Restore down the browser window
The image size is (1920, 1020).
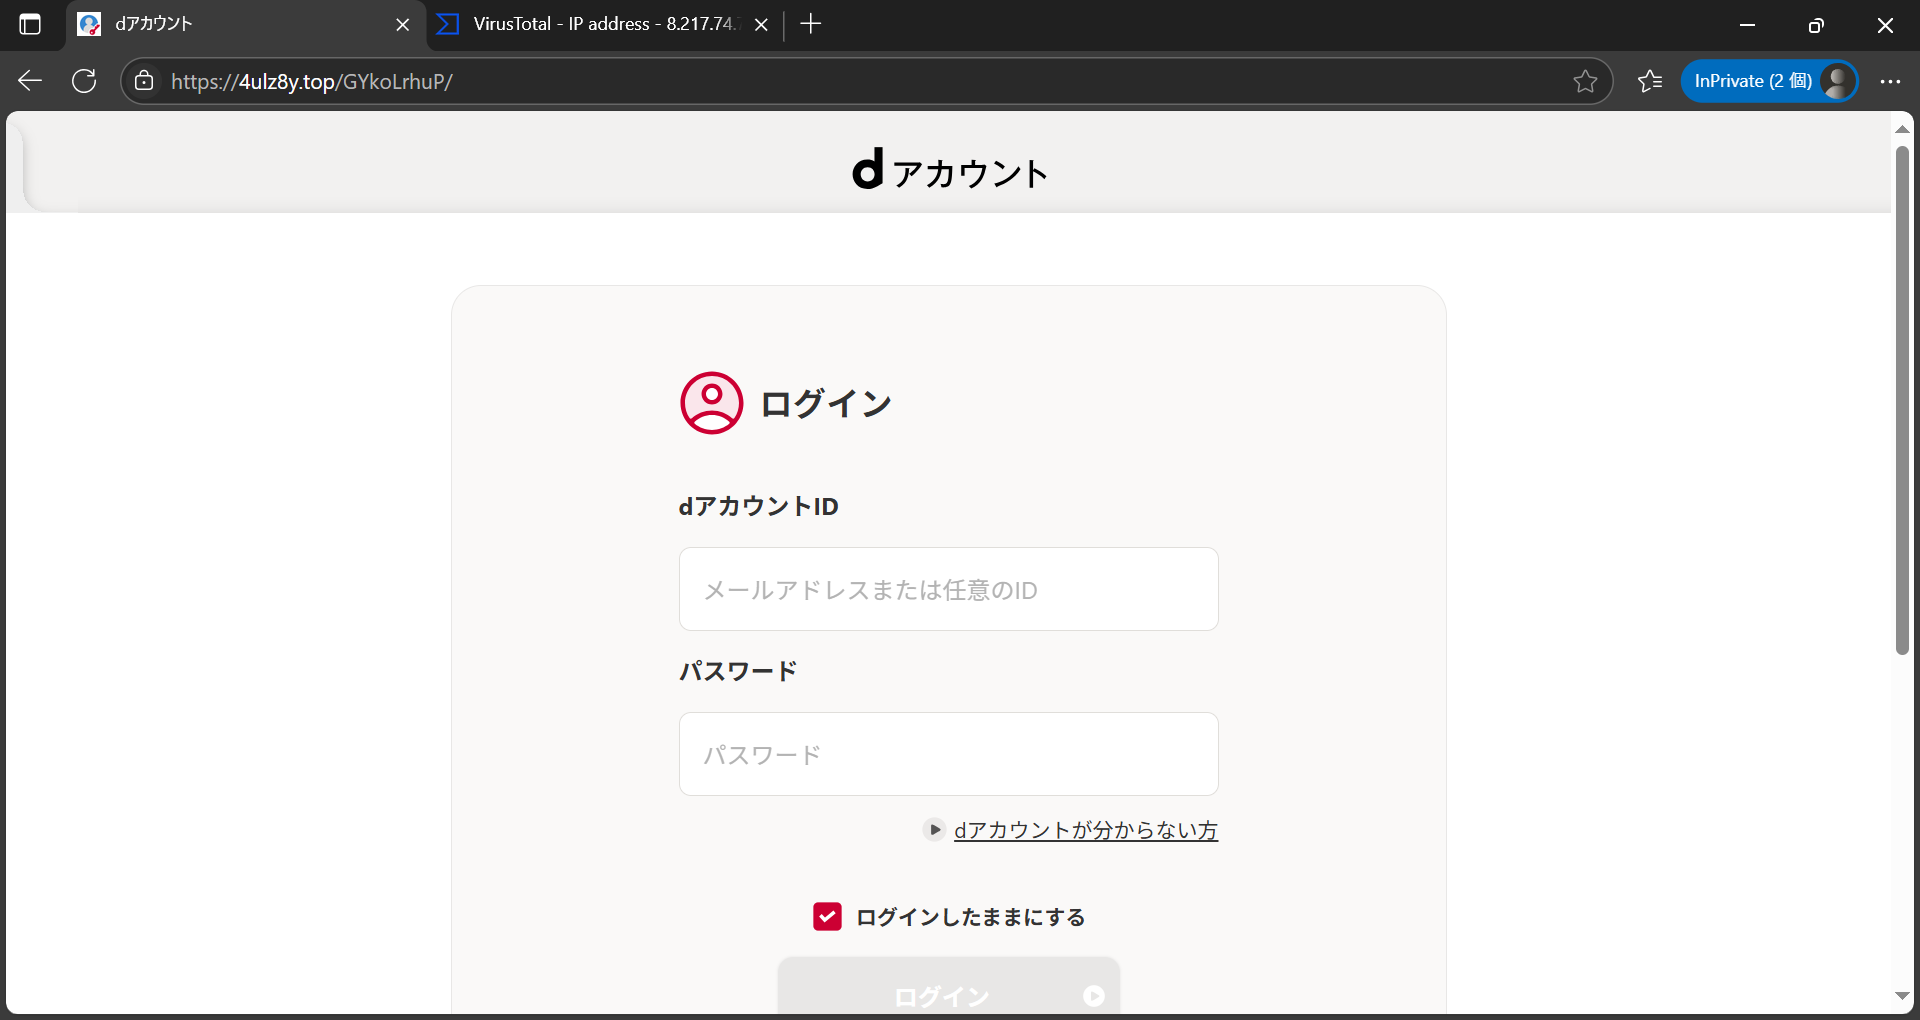(x=1816, y=25)
